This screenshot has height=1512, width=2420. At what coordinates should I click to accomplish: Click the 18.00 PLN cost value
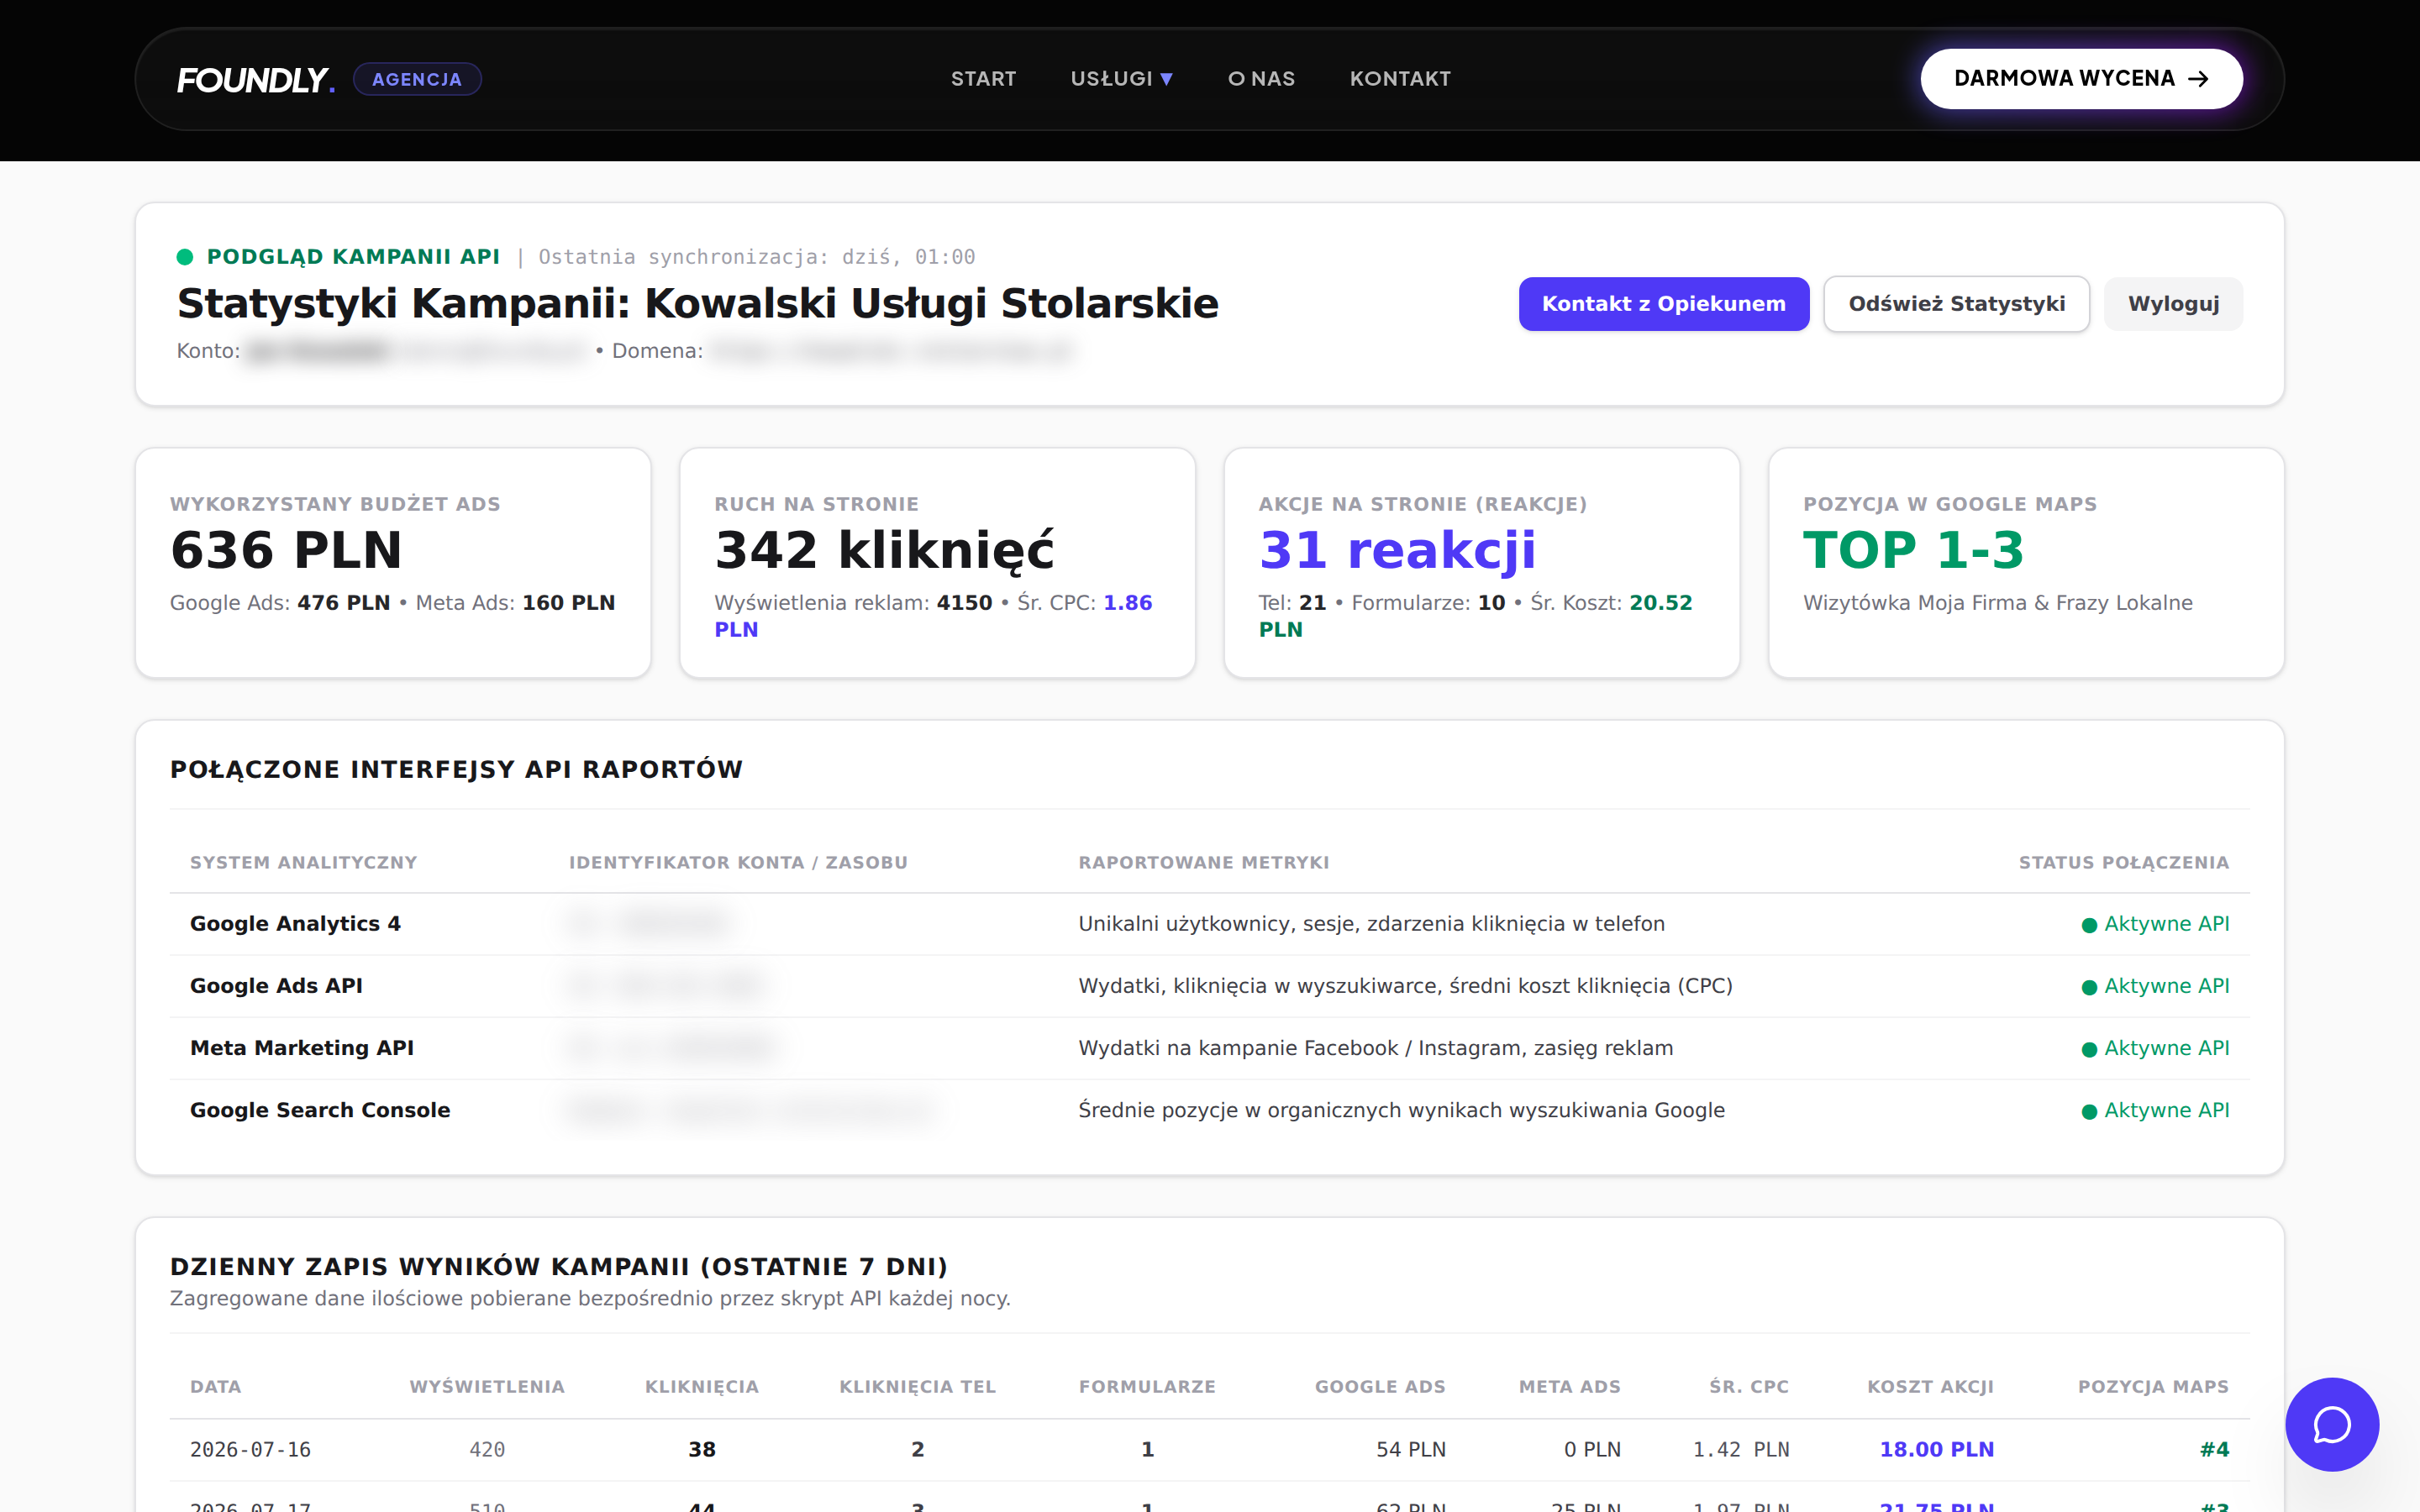(1936, 1450)
